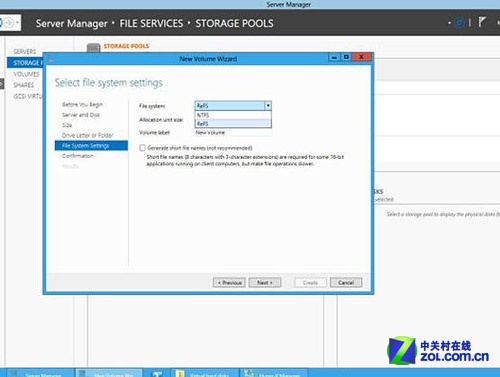Image resolution: width=500 pixels, height=377 pixels.
Task: Click Server Manager in the breadcrumb
Action: pos(72,23)
